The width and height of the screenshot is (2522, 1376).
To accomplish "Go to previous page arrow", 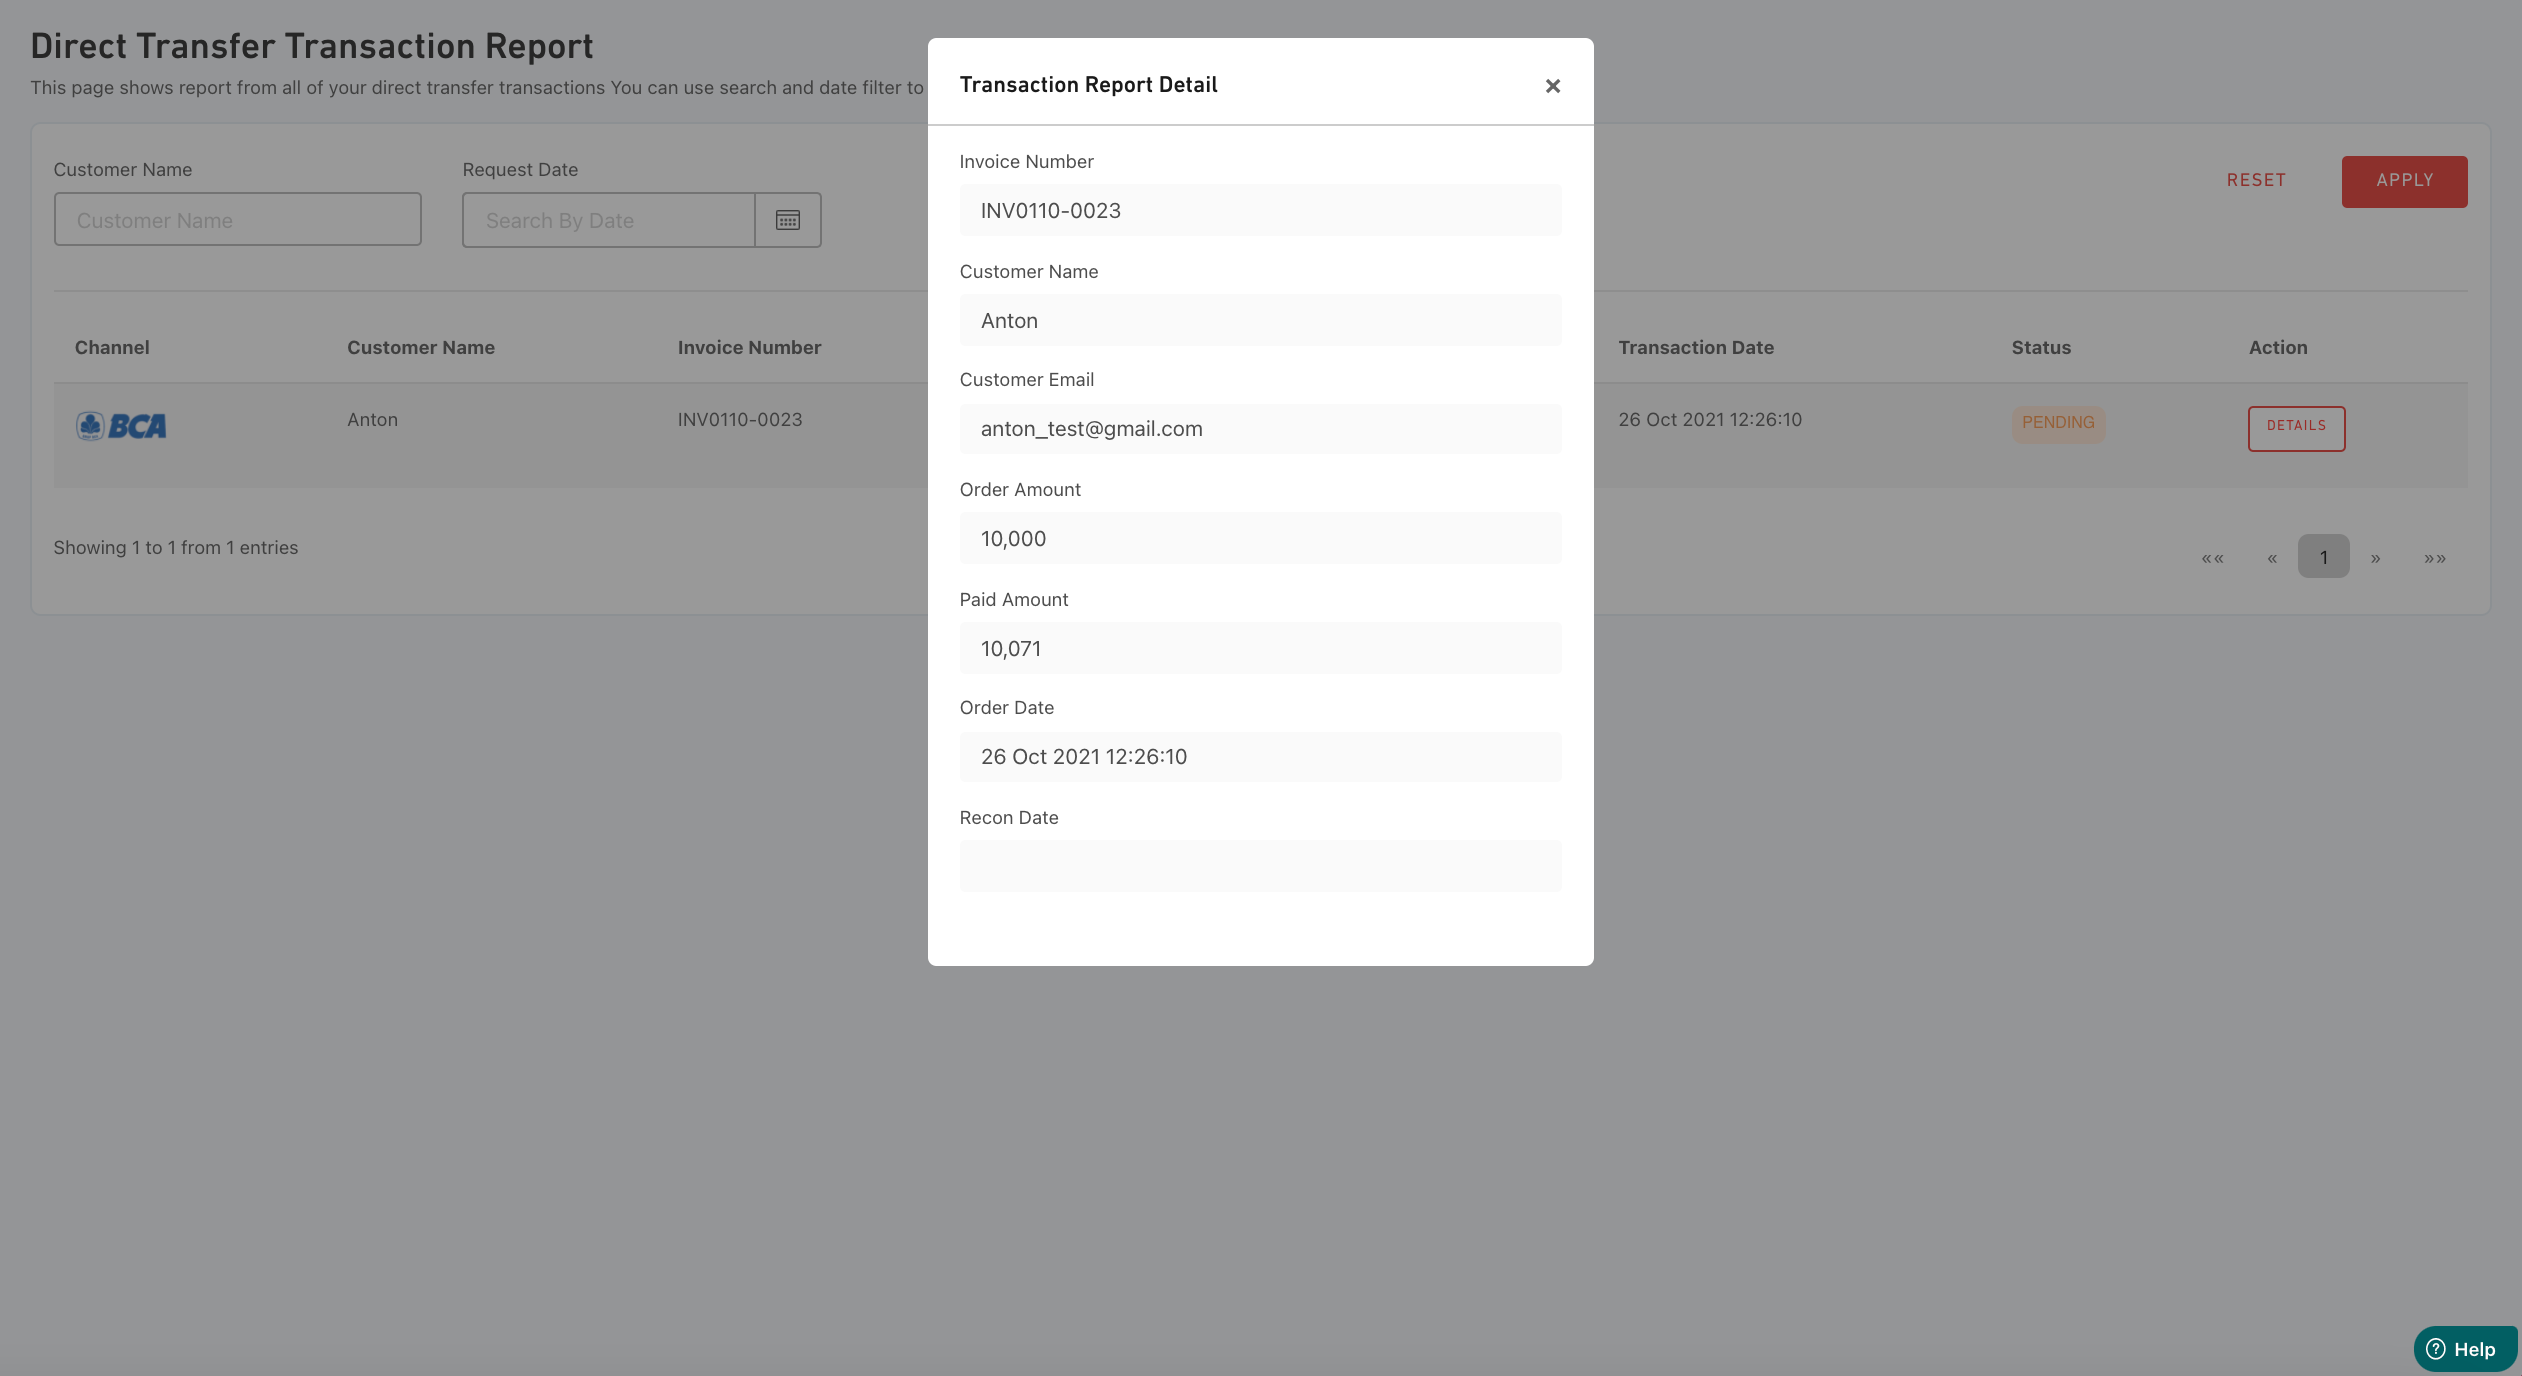I will [x=2271, y=557].
